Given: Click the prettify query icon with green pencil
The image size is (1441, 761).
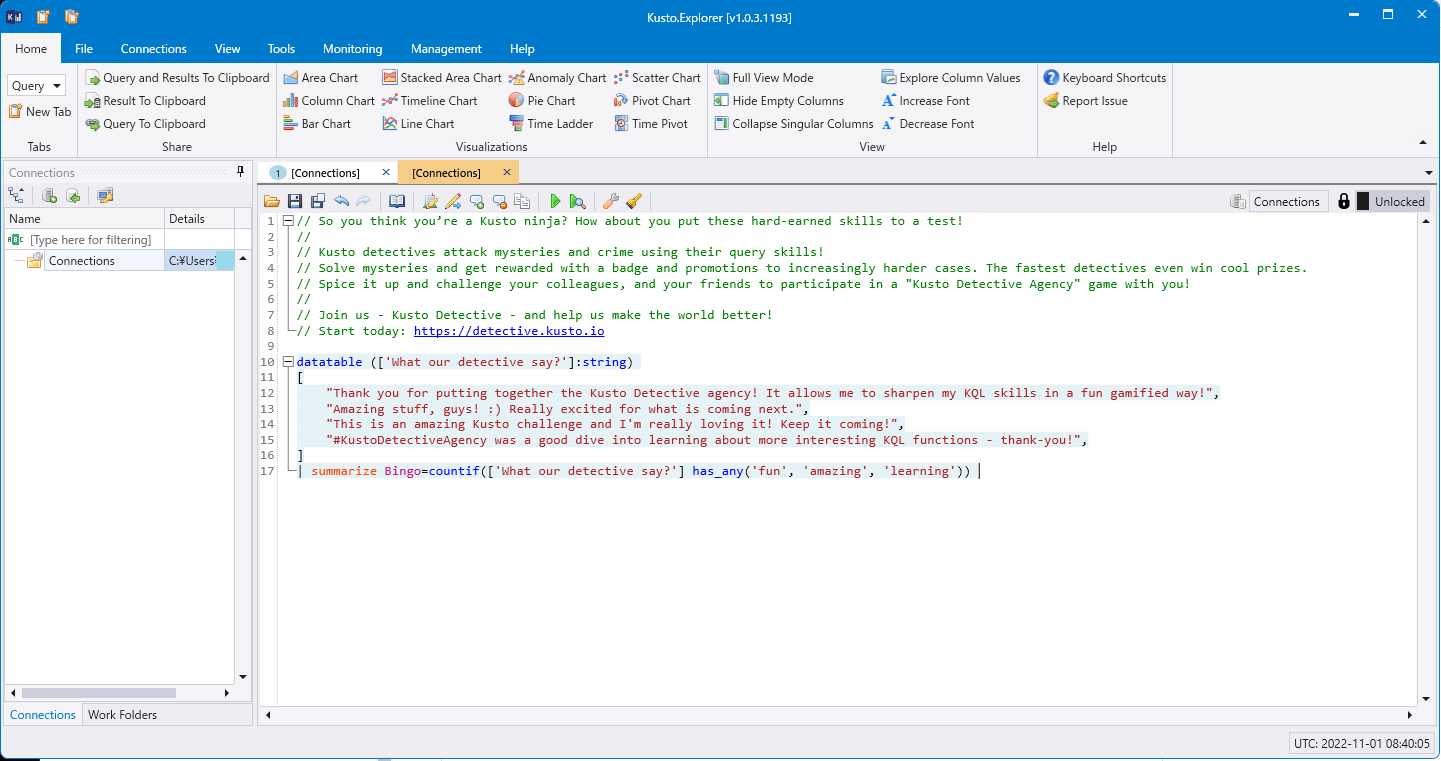Looking at the screenshot, I should coord(431,201).
